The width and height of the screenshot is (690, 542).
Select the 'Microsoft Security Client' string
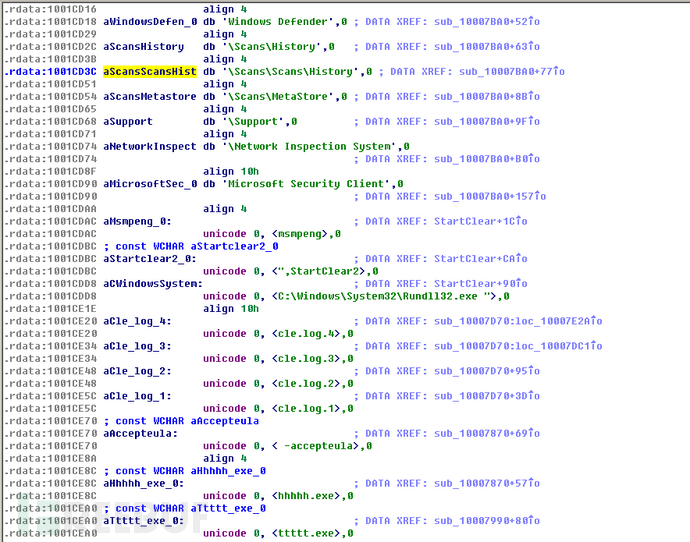[x=306, y=184]
